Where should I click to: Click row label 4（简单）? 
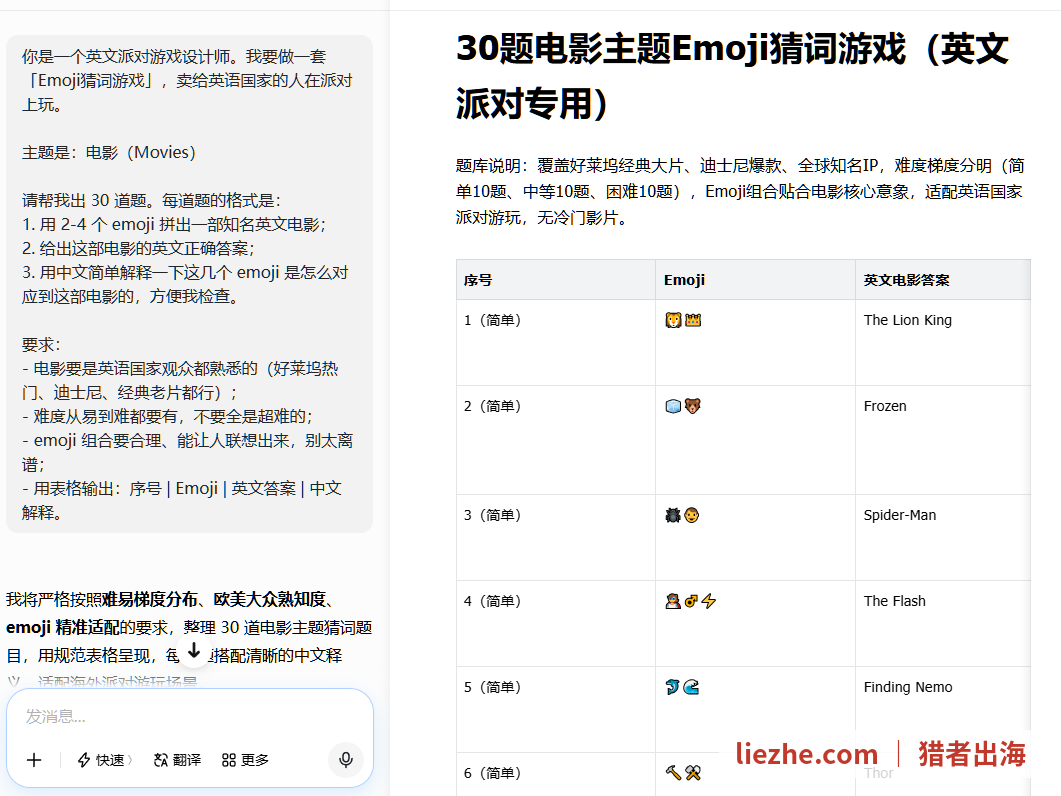[x=493, y=601]
